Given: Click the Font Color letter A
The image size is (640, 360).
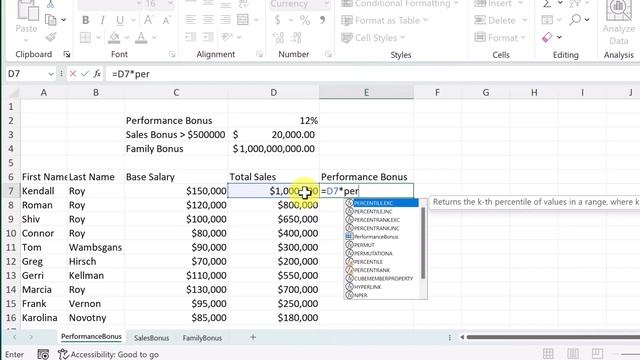Looking at the screenshot, I should pyautogui.click(x=141, y=38).
